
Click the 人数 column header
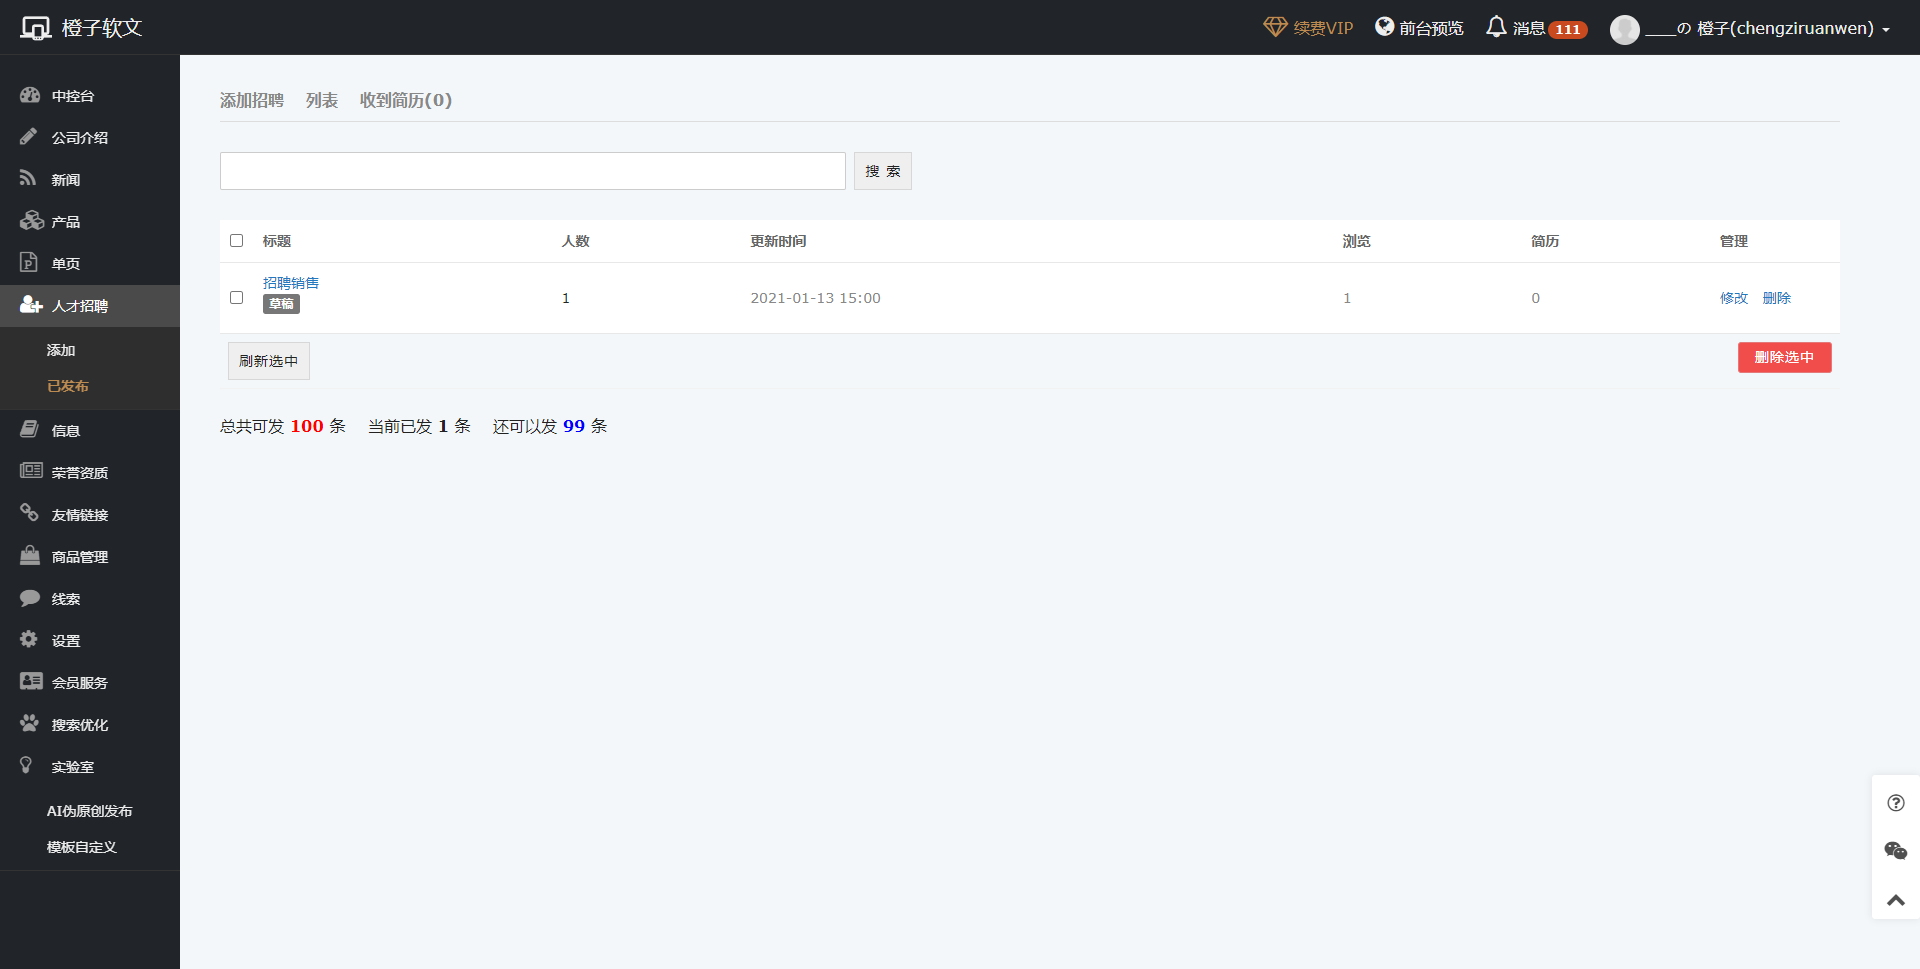[576, 241]
